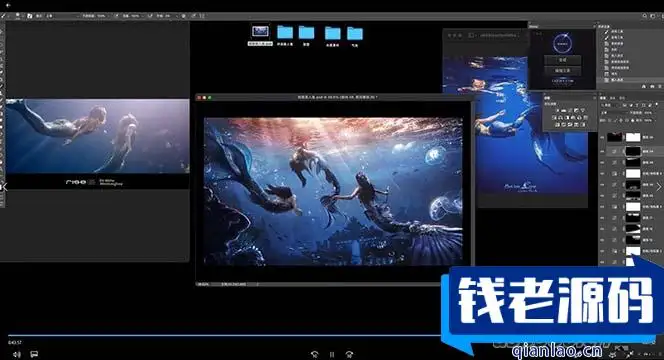Add a Hue/Saturation adjustment layer
The image size is (664, 360).
click(x=554, y=118)
